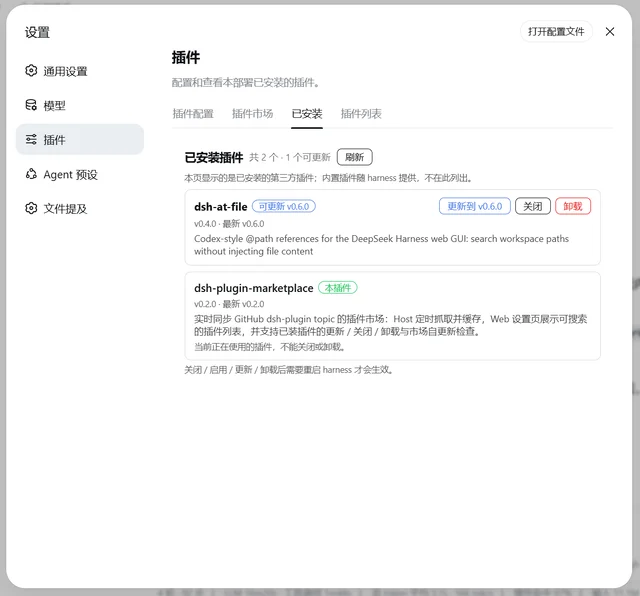Open Agent 预设 section
Image resolution: width=640 pixels, height=596 pixels.
click(x=80, y=174)
